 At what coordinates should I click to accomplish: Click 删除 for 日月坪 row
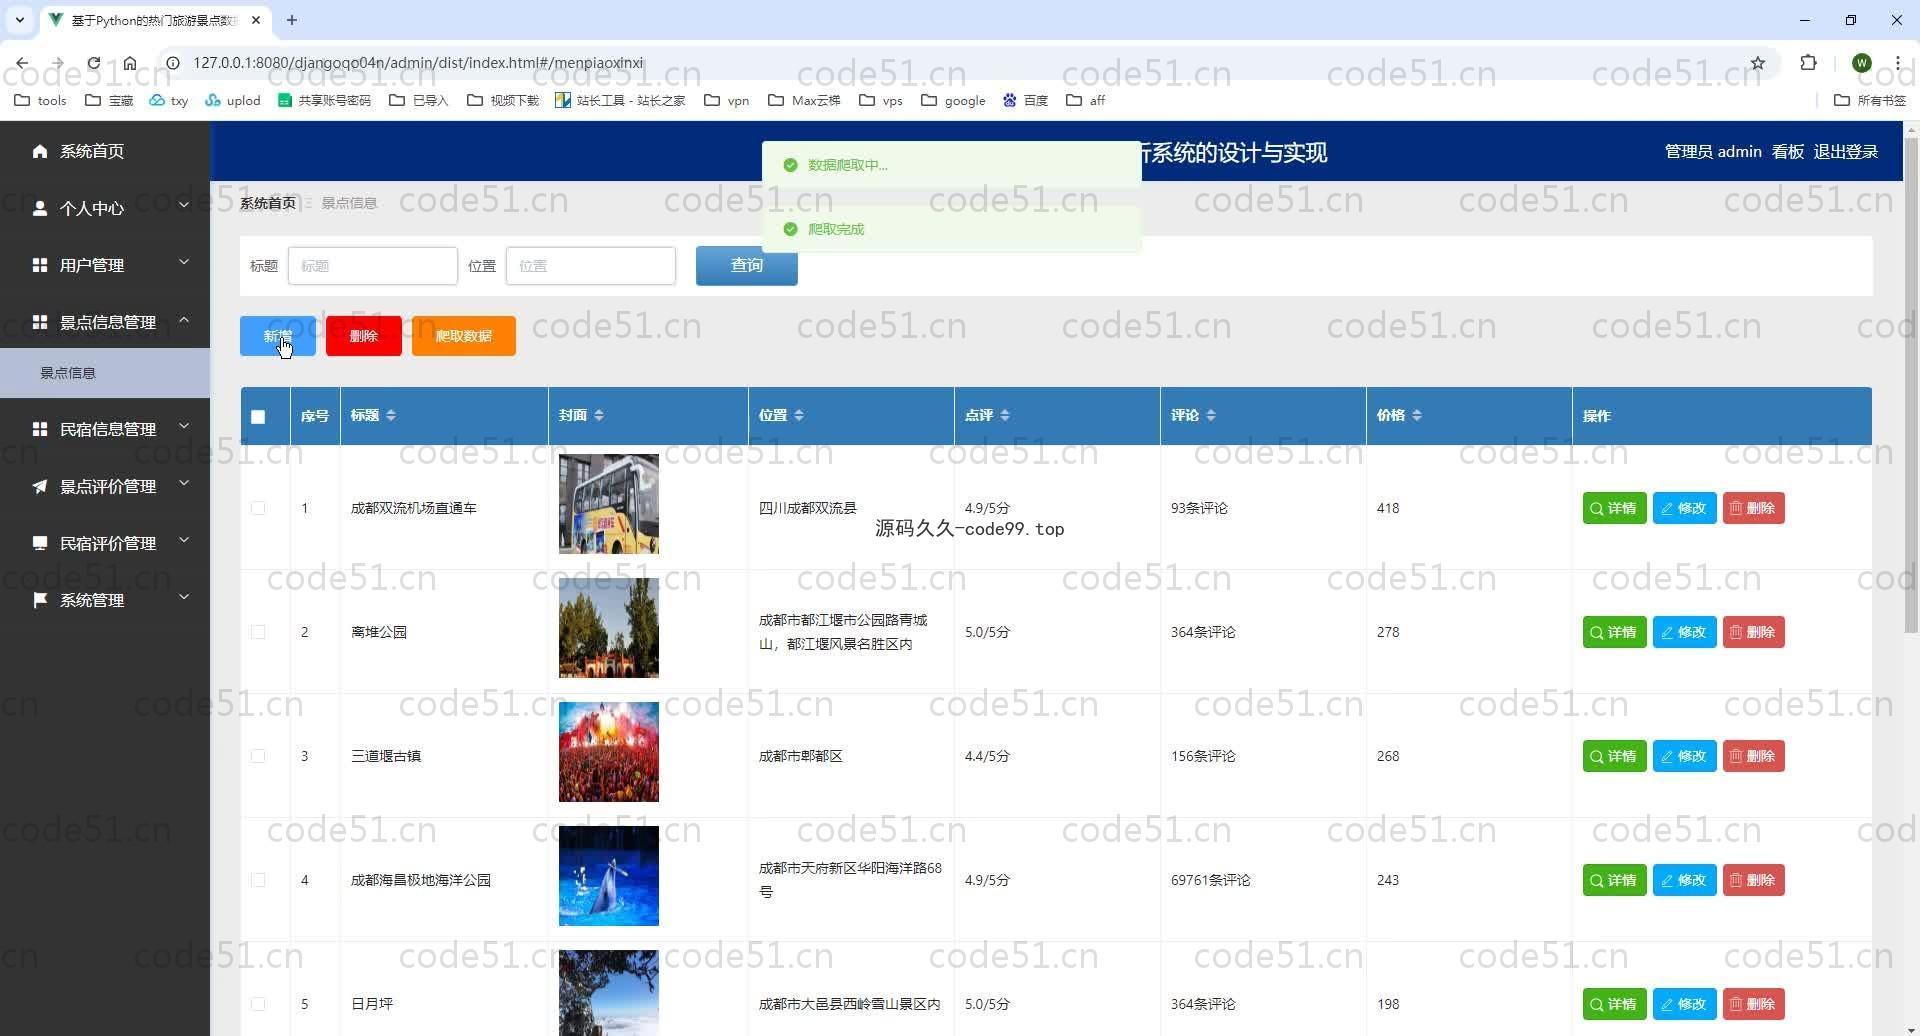1753,1004
